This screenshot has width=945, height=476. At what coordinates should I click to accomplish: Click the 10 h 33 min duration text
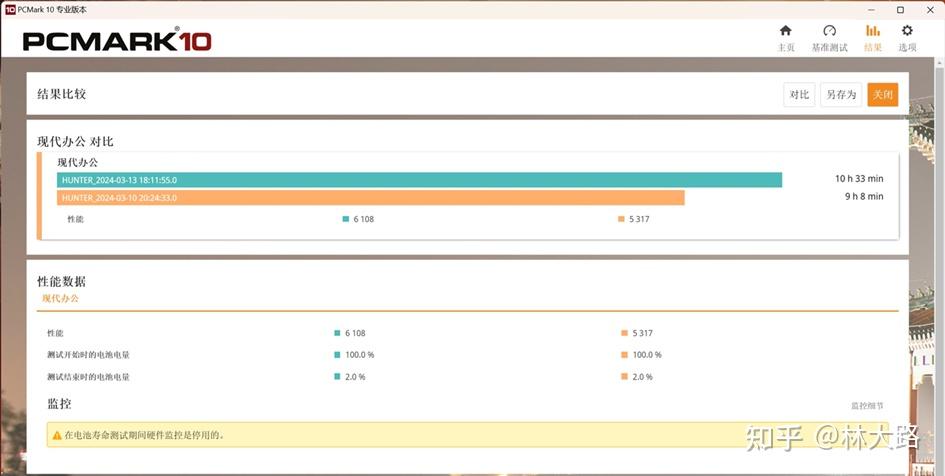[859, 178]
